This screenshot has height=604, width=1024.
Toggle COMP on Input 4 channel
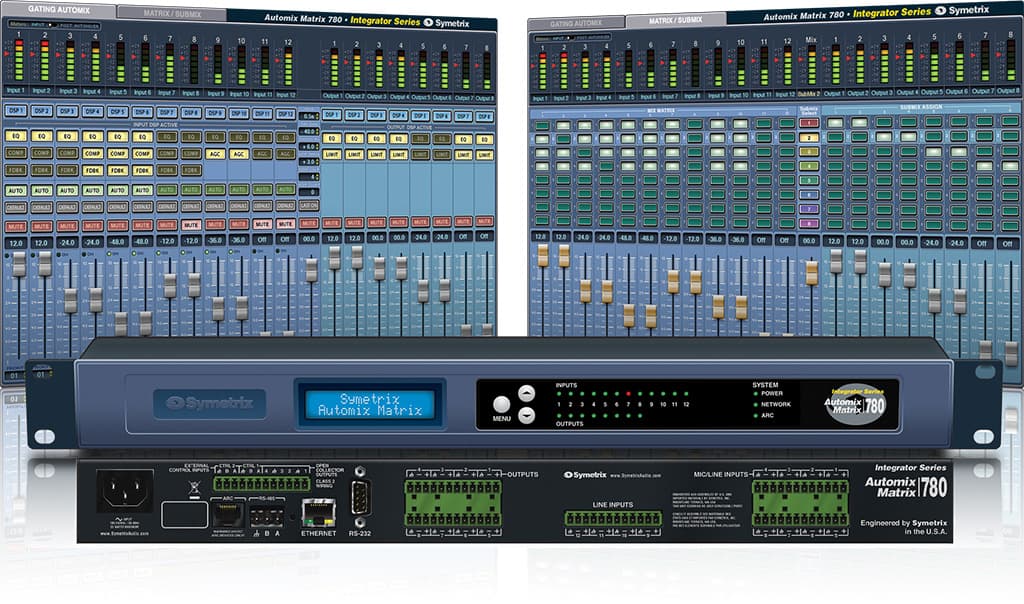[x=92, y=153]
